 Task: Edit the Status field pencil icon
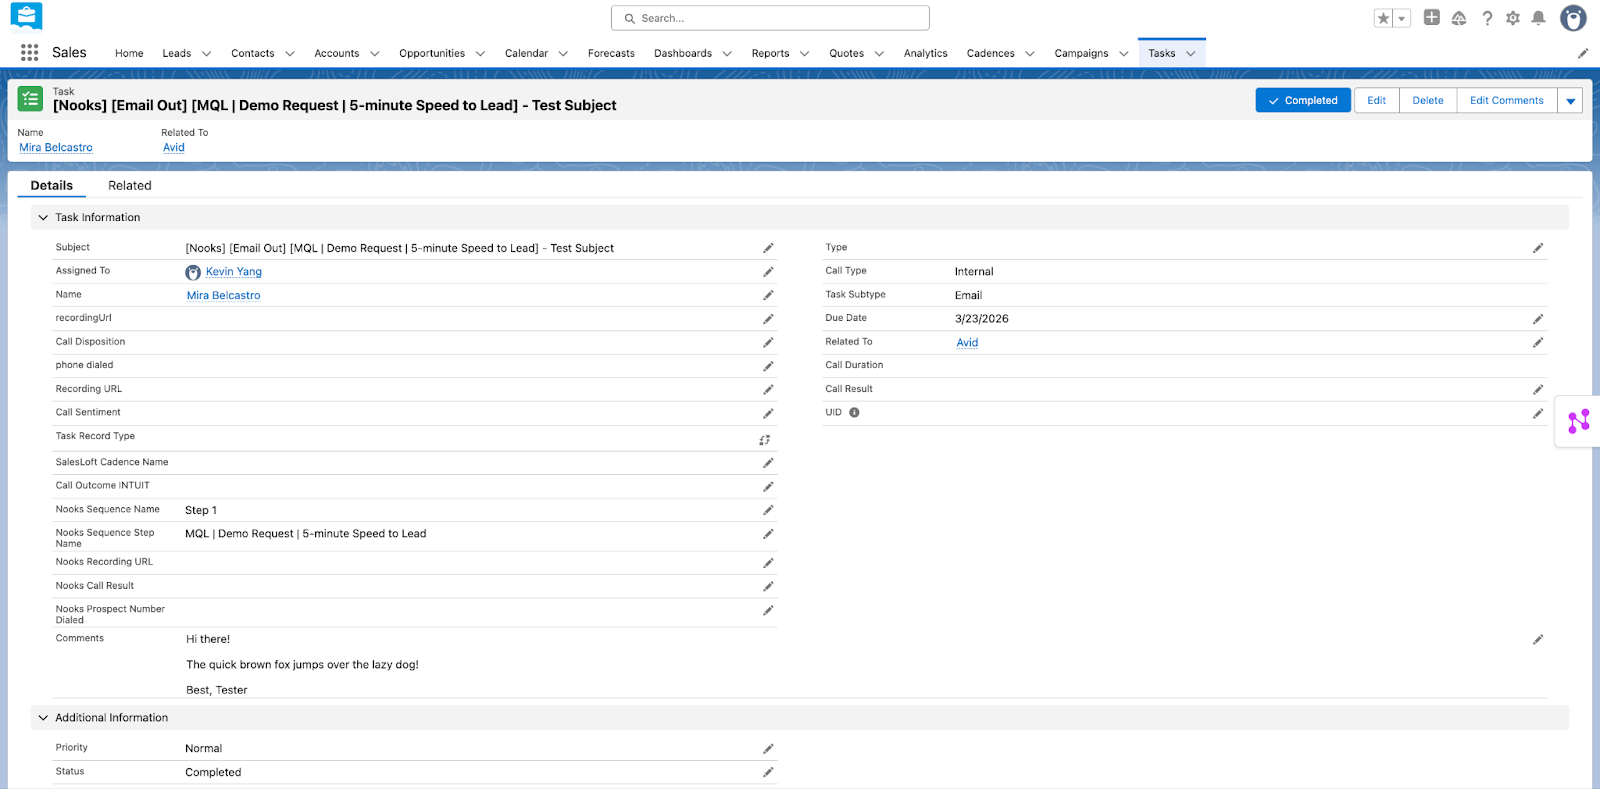pos(768,772)
